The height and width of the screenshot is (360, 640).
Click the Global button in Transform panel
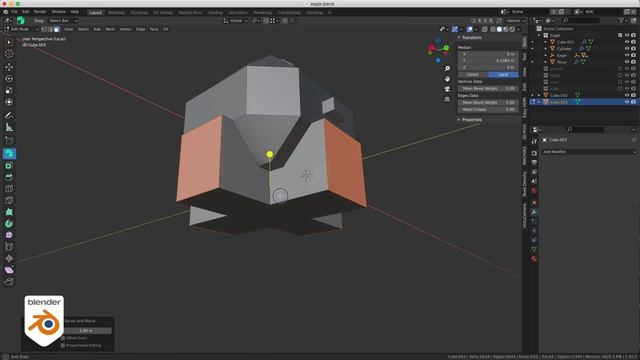tap(473, 75)
